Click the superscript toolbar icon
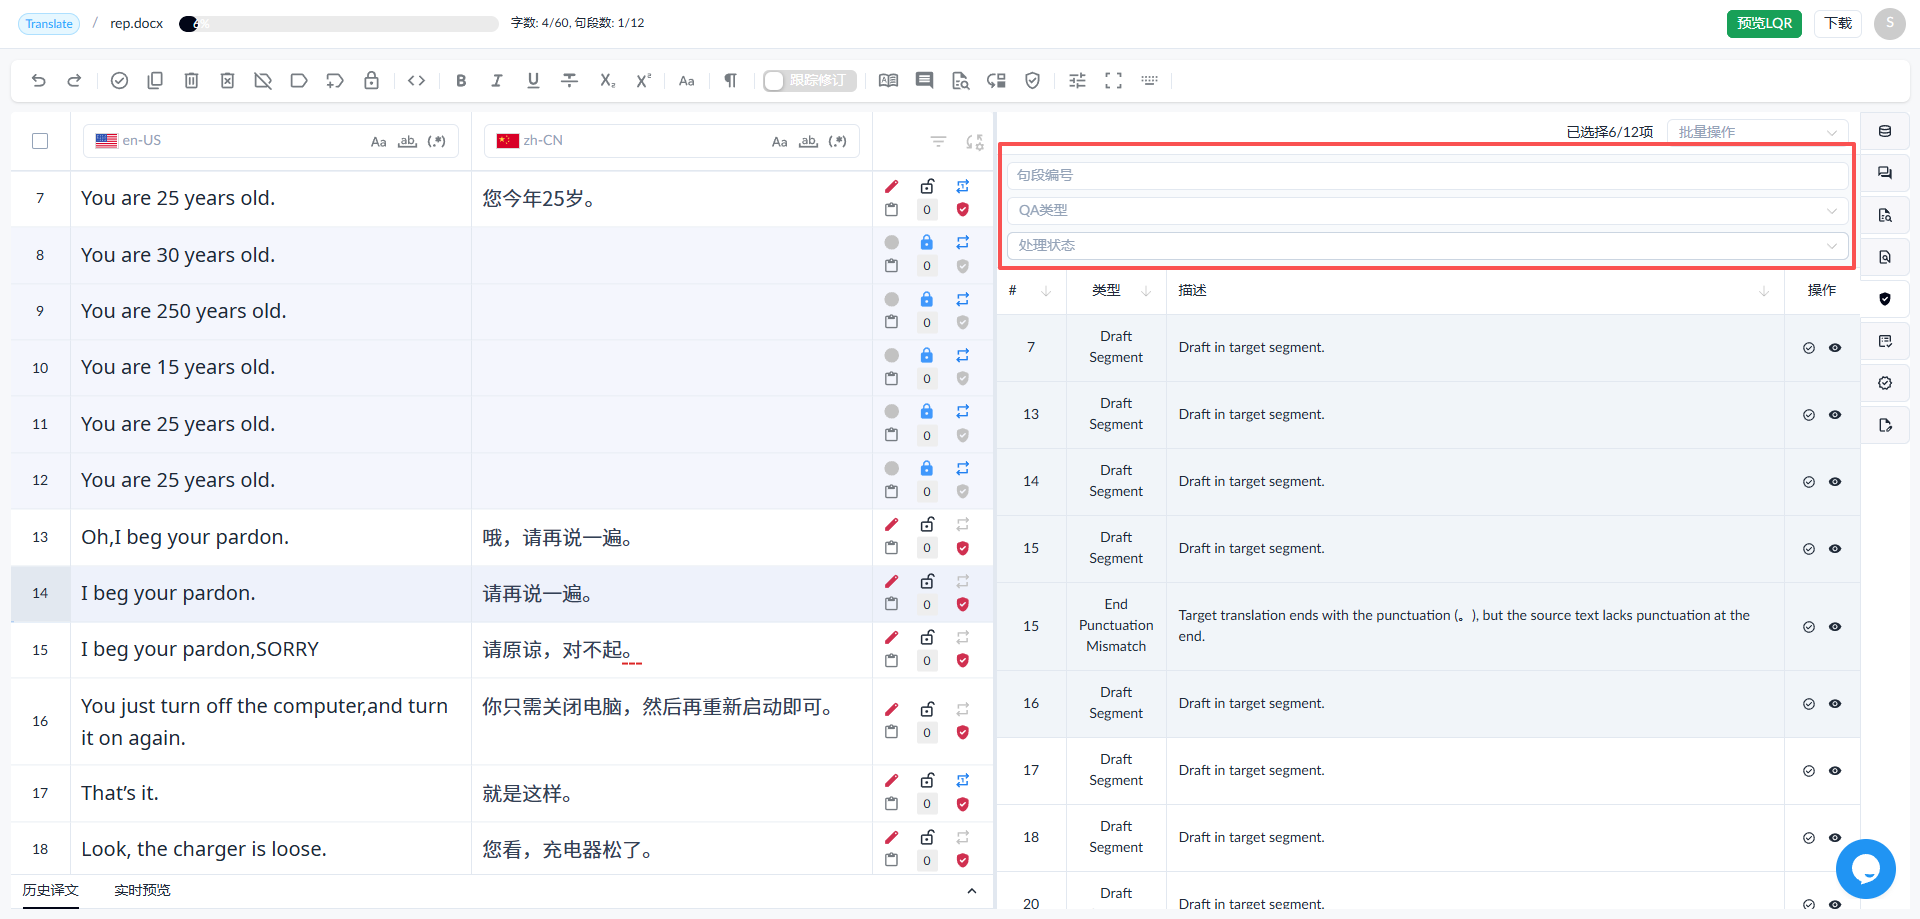Viewport: 1920px width, 919px height. [643, 81]
